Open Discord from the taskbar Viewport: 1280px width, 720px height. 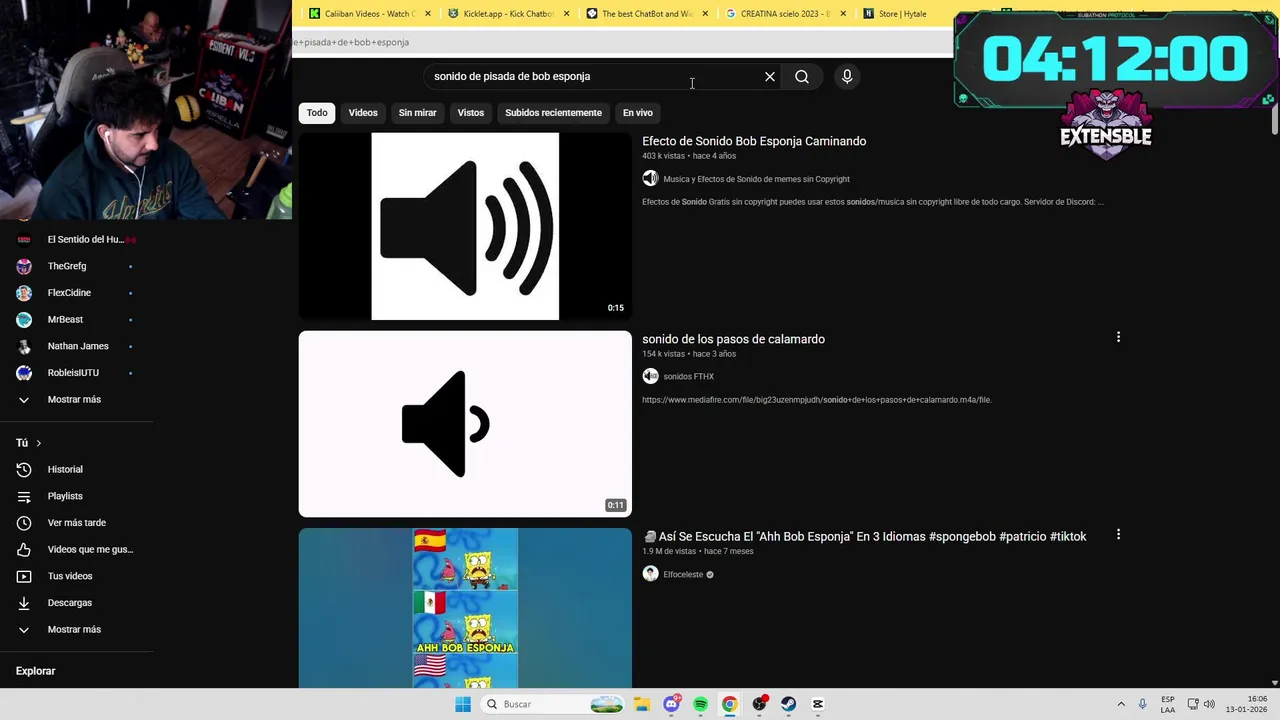click(x=671, y=704)
